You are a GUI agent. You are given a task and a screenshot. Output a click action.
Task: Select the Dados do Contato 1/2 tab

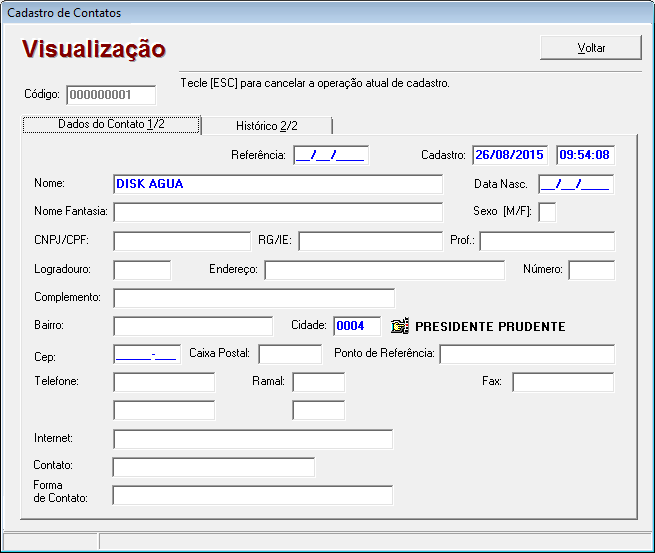pos(111,125)
